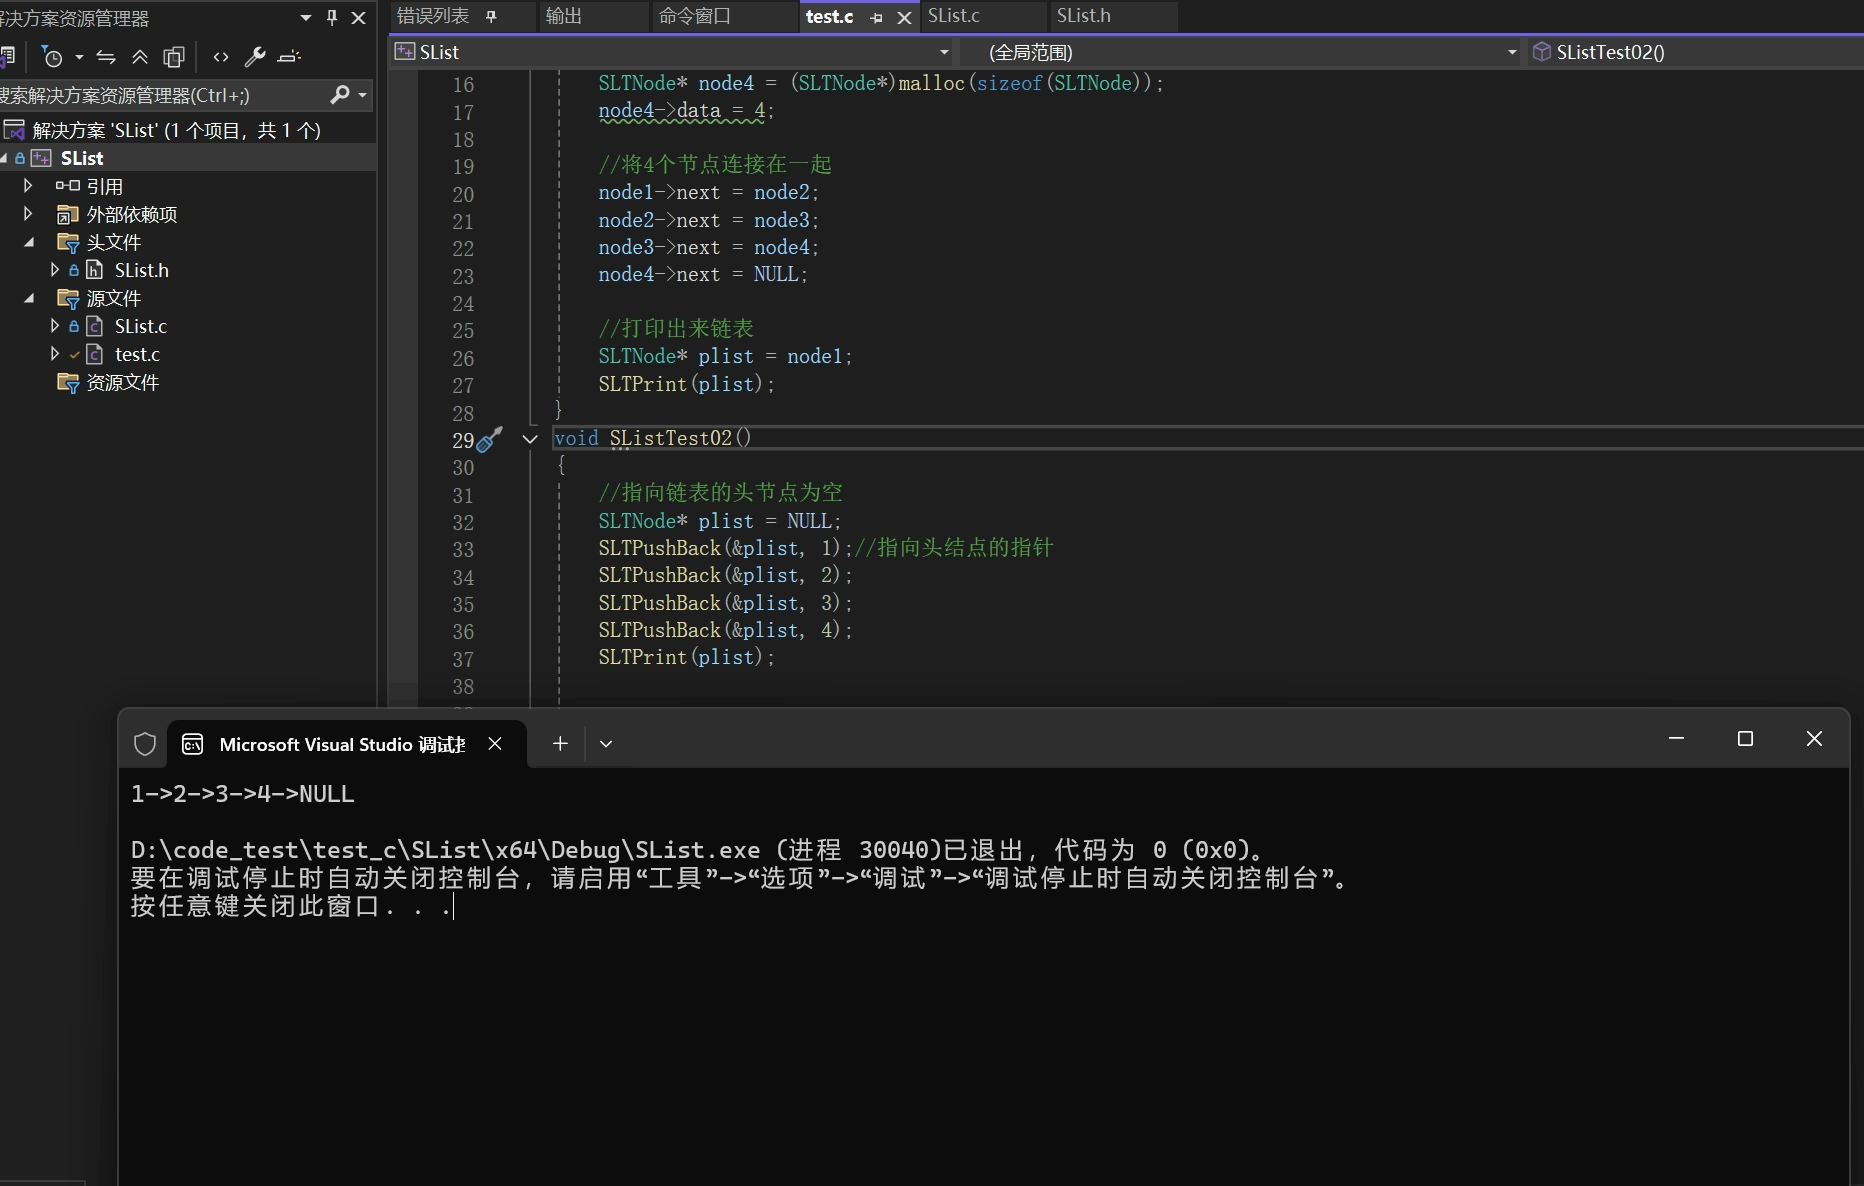Click the shield icon in the console window
This screenshot has height=1186, width=1864.
(145, 744)
